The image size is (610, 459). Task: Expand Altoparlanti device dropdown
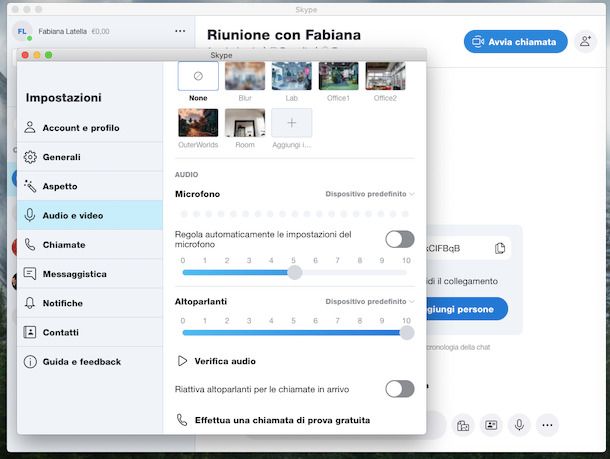[x=370, y=301]
